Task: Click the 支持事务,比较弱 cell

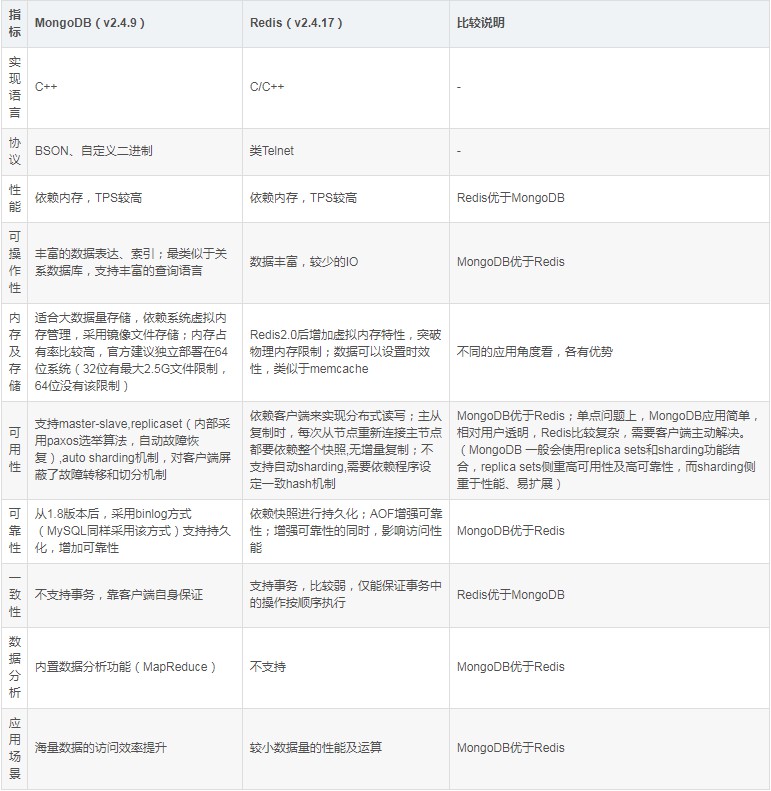Action: [x=346, y=594]
